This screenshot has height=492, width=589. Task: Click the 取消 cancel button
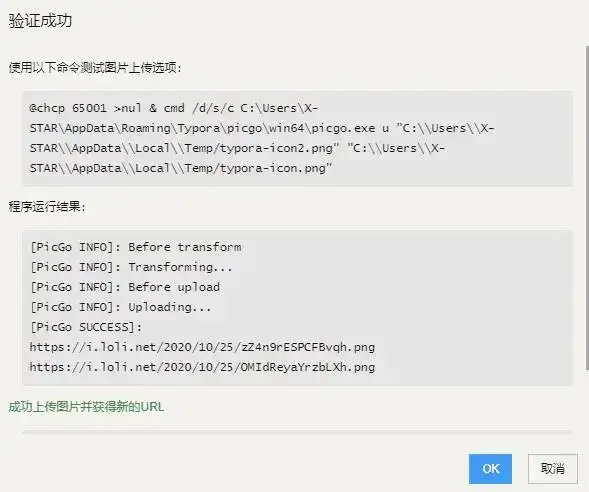(553, 469)
